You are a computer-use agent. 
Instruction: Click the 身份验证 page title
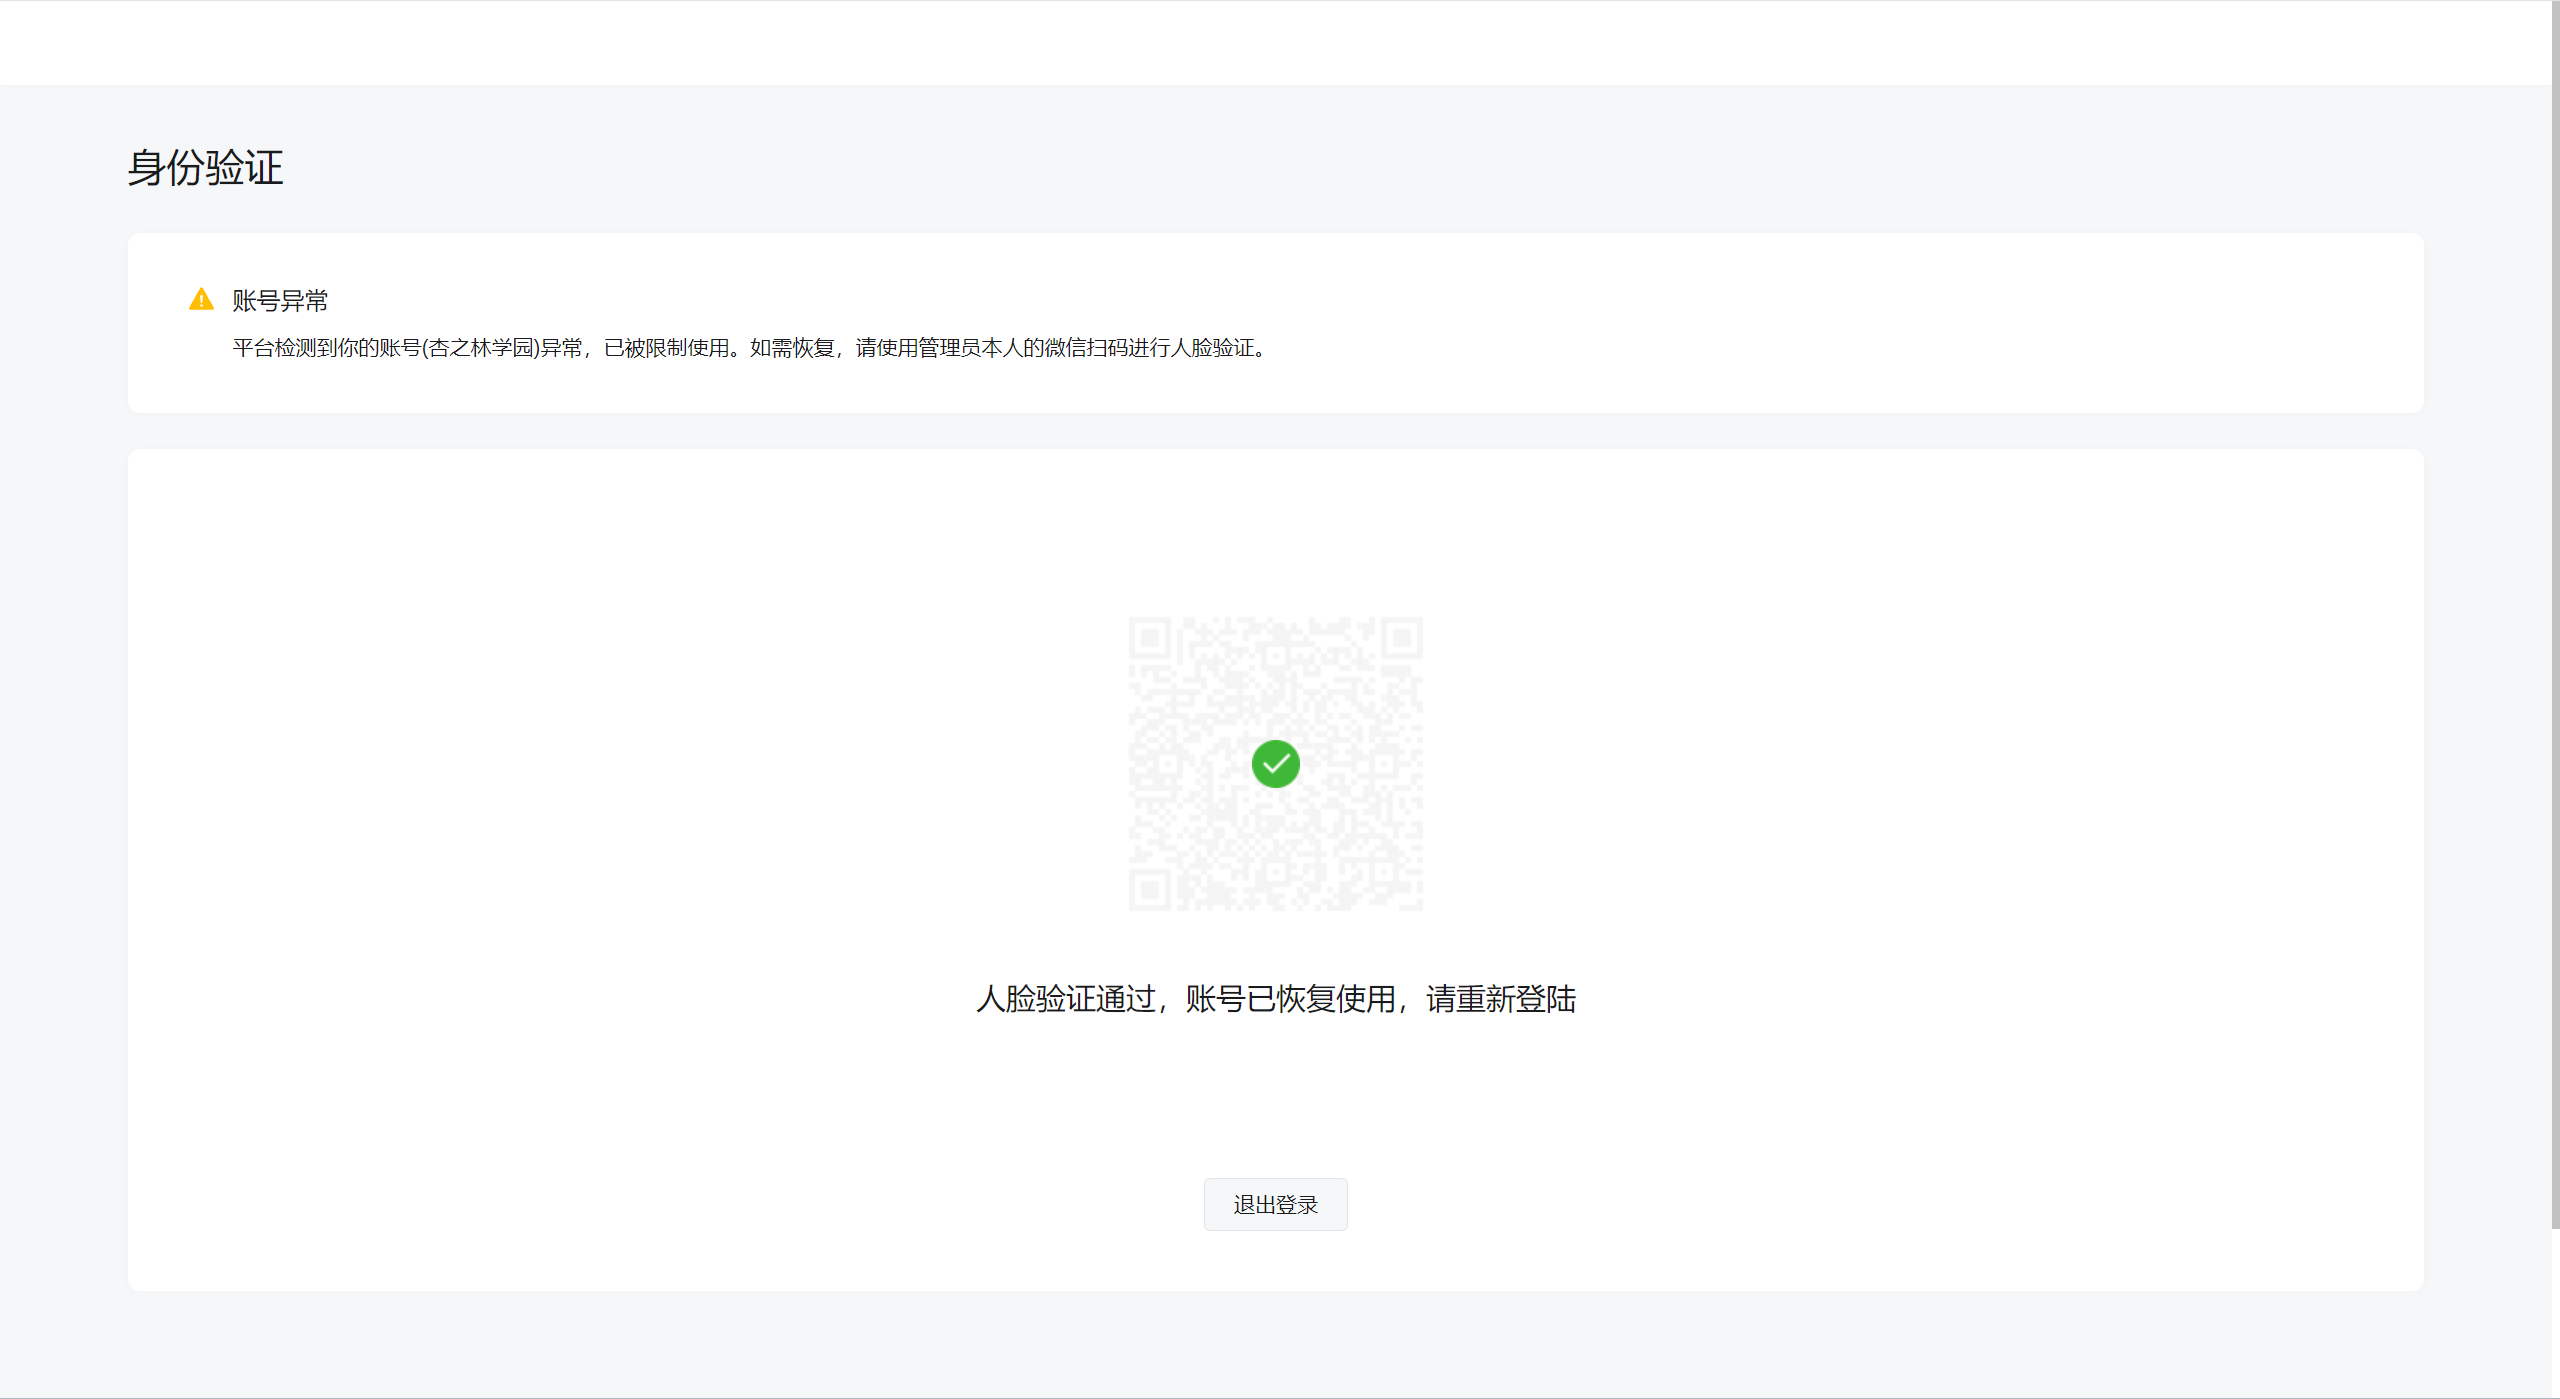[x=205, y=167]
